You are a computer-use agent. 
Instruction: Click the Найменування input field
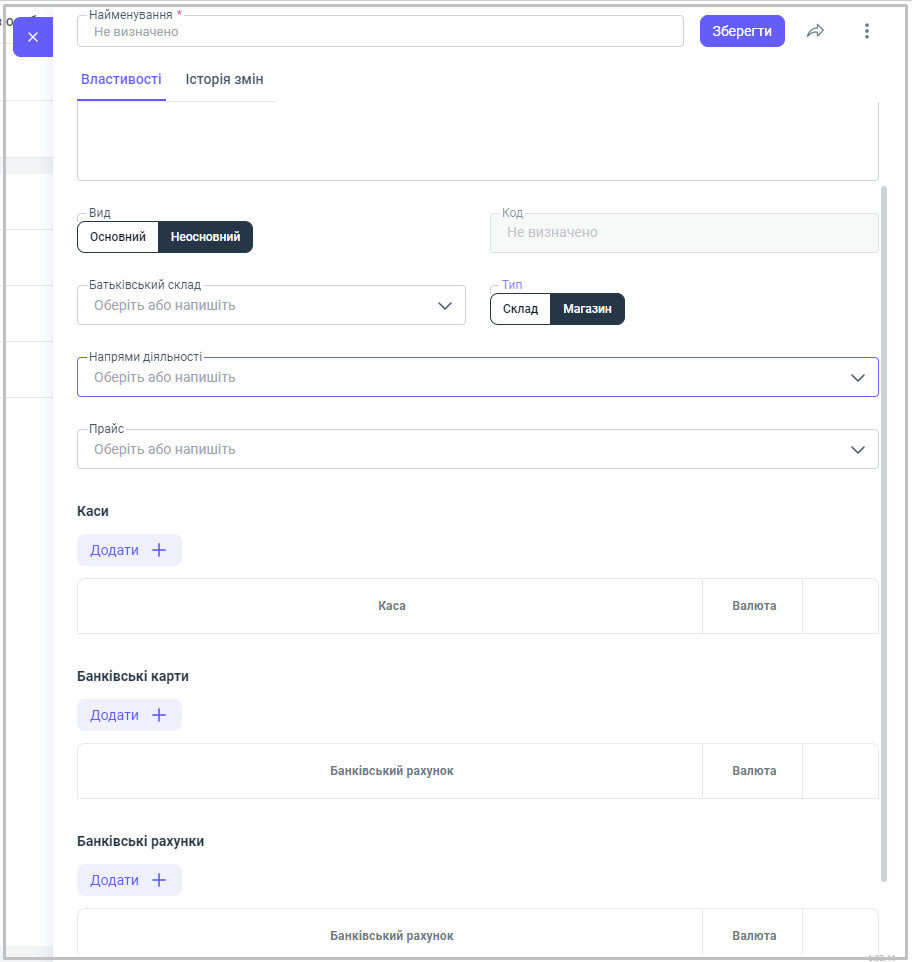pos(380,32)
